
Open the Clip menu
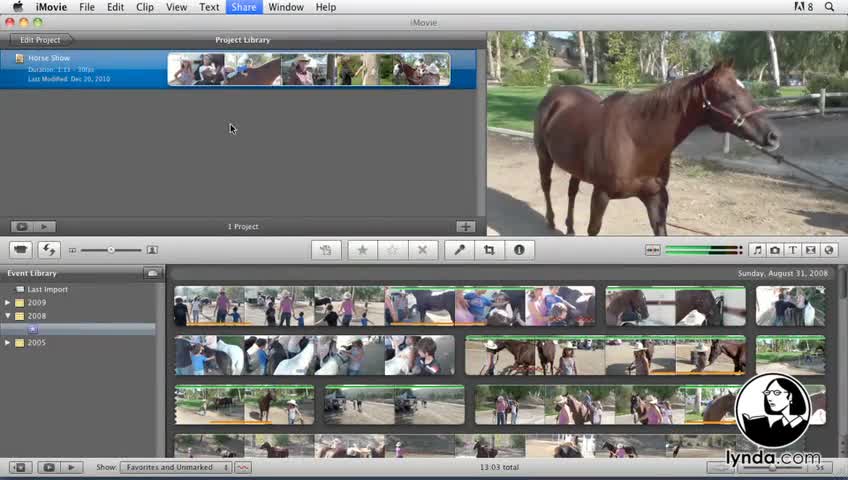(x=145, y=7)
